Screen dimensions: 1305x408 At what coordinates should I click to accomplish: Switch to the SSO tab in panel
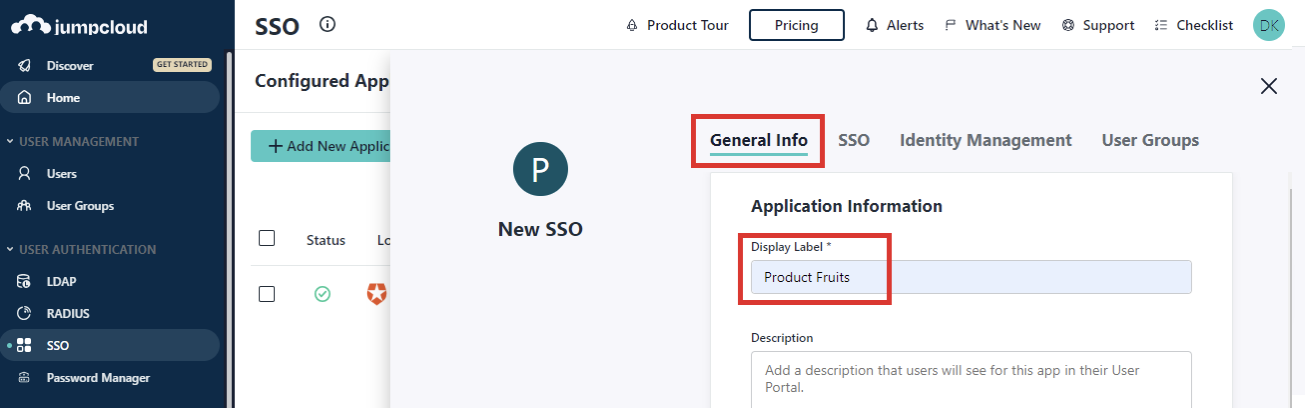tap(854, 141)
